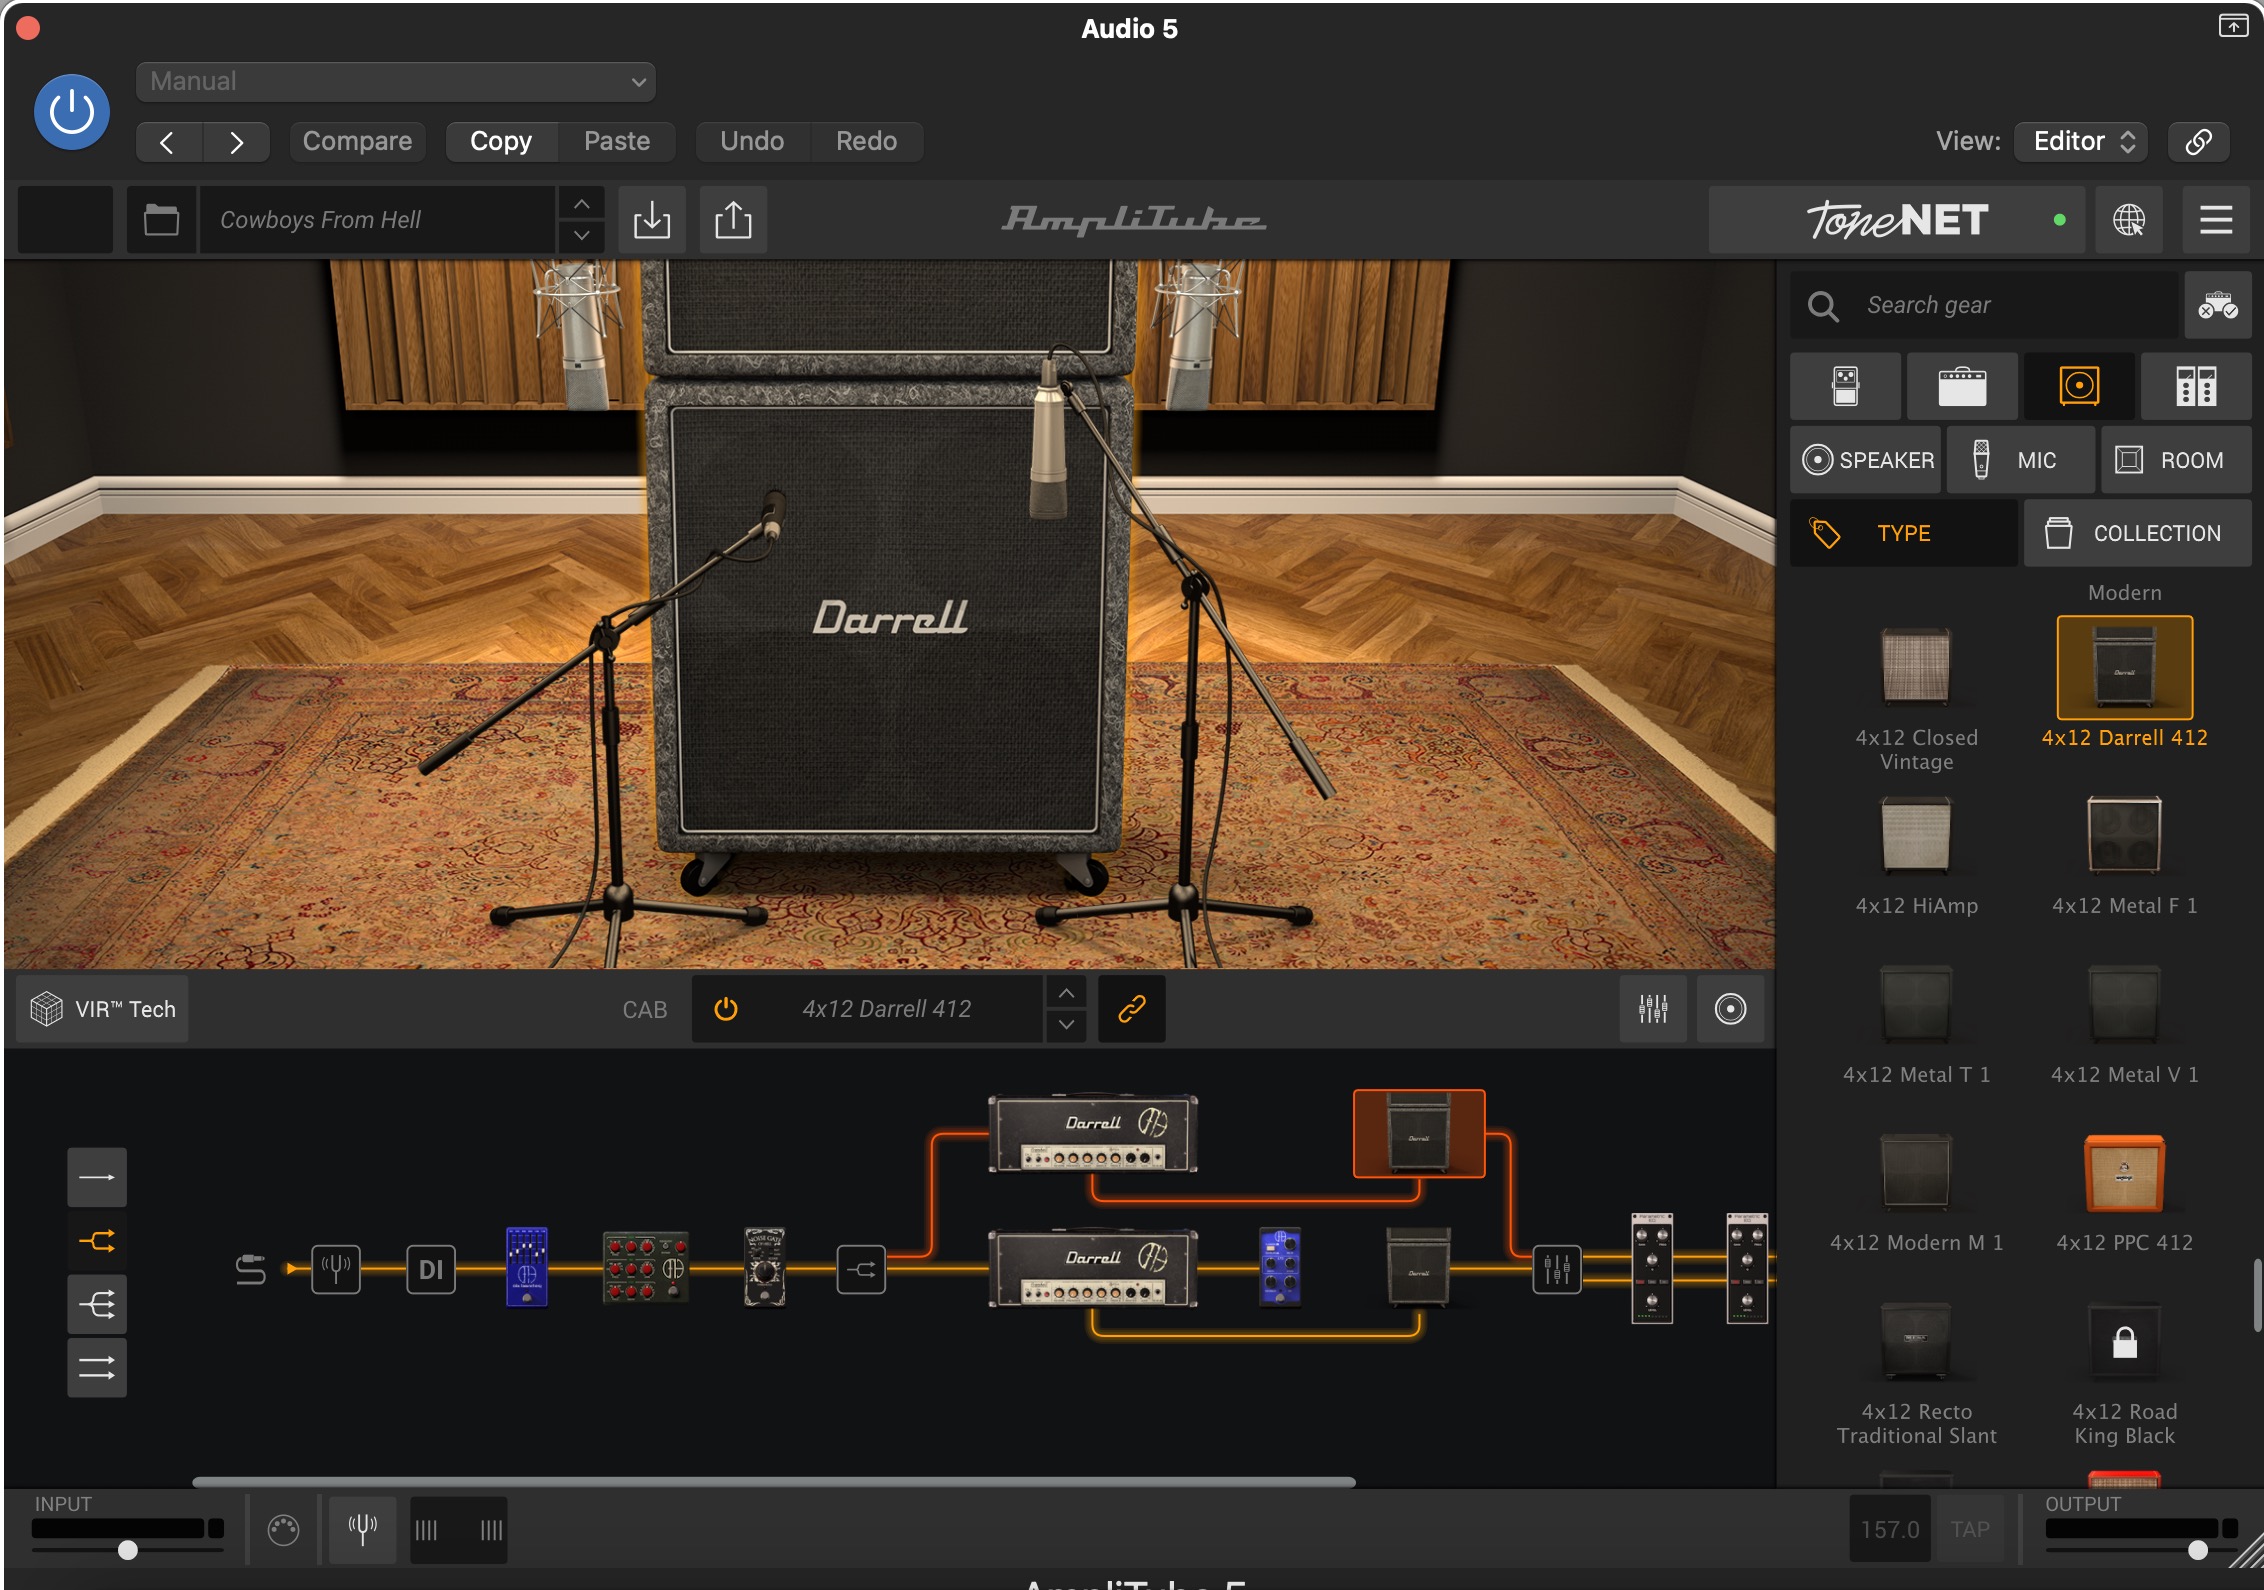Select the stomp pedal gear category icon
Viewport: 2264px width, 1590px height.
click(1846, 386)
